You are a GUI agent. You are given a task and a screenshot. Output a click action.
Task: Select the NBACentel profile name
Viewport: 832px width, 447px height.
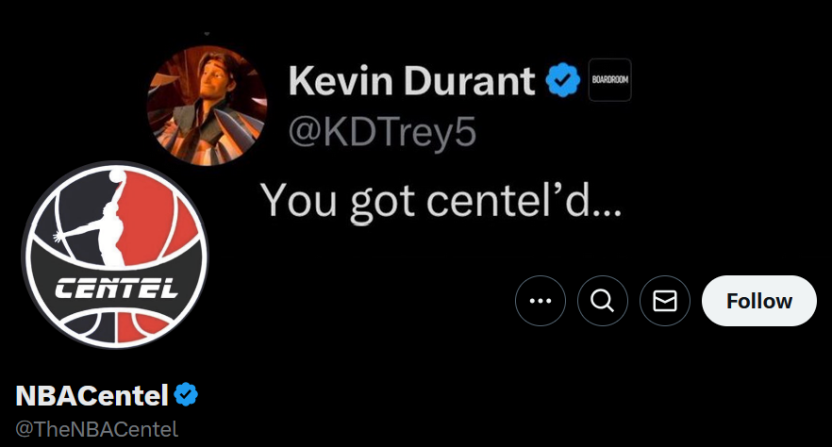coord(91,396)
